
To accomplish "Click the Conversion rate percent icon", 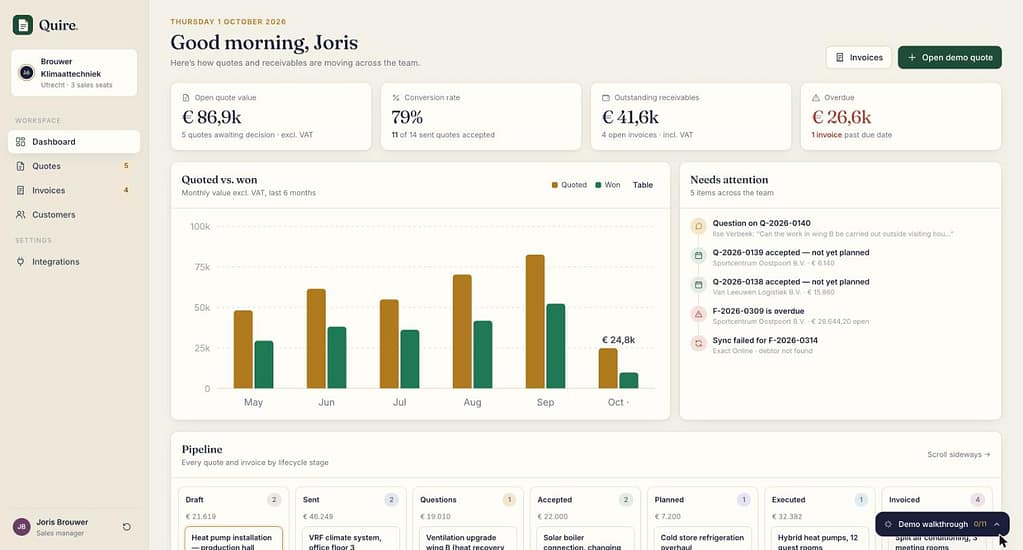I will (x=396, y=98).
